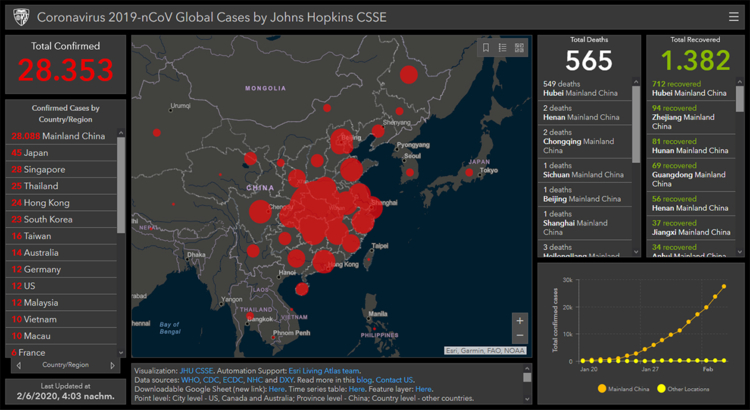Image resolution: width=750 pixels, height=410 pixels.
Task: Open the JHU CSSE link
Action: click(x=197, y=371)
